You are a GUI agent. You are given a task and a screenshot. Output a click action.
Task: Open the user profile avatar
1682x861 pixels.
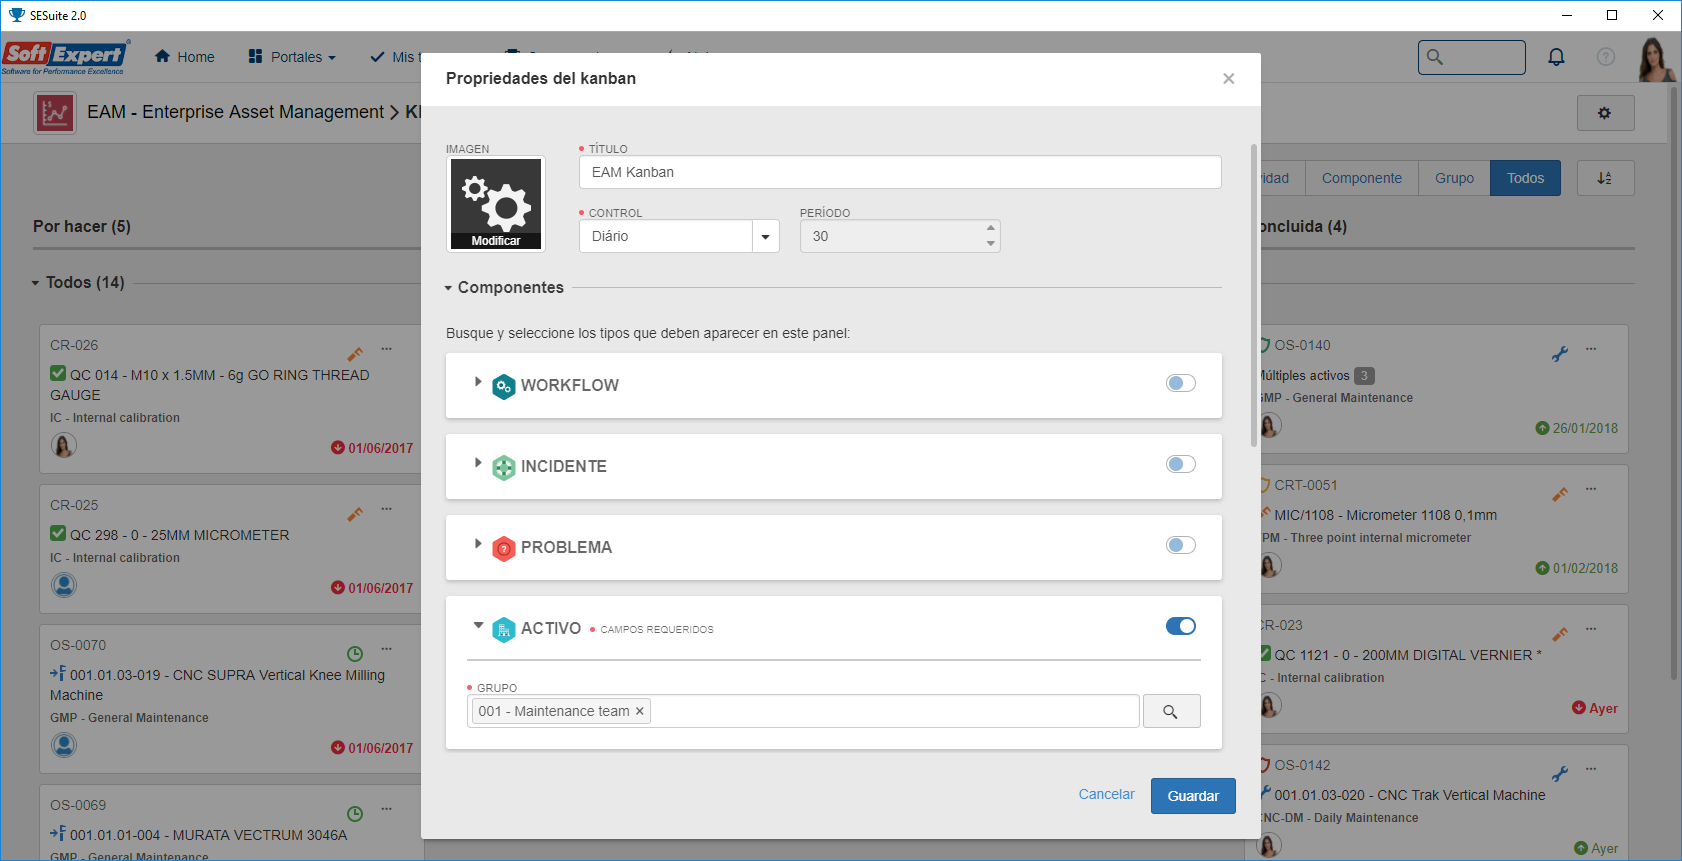coord(1656,58)
